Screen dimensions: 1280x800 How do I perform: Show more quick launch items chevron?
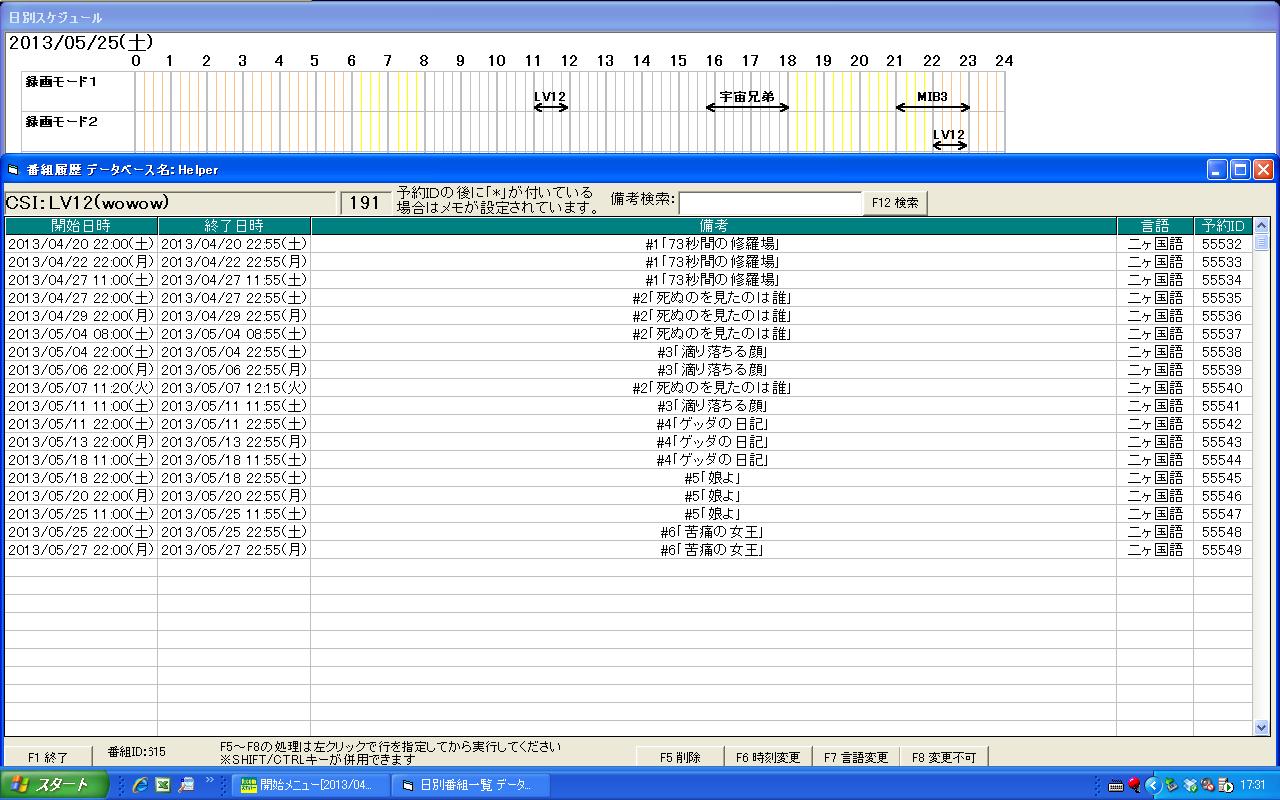(x=210, y=781)
